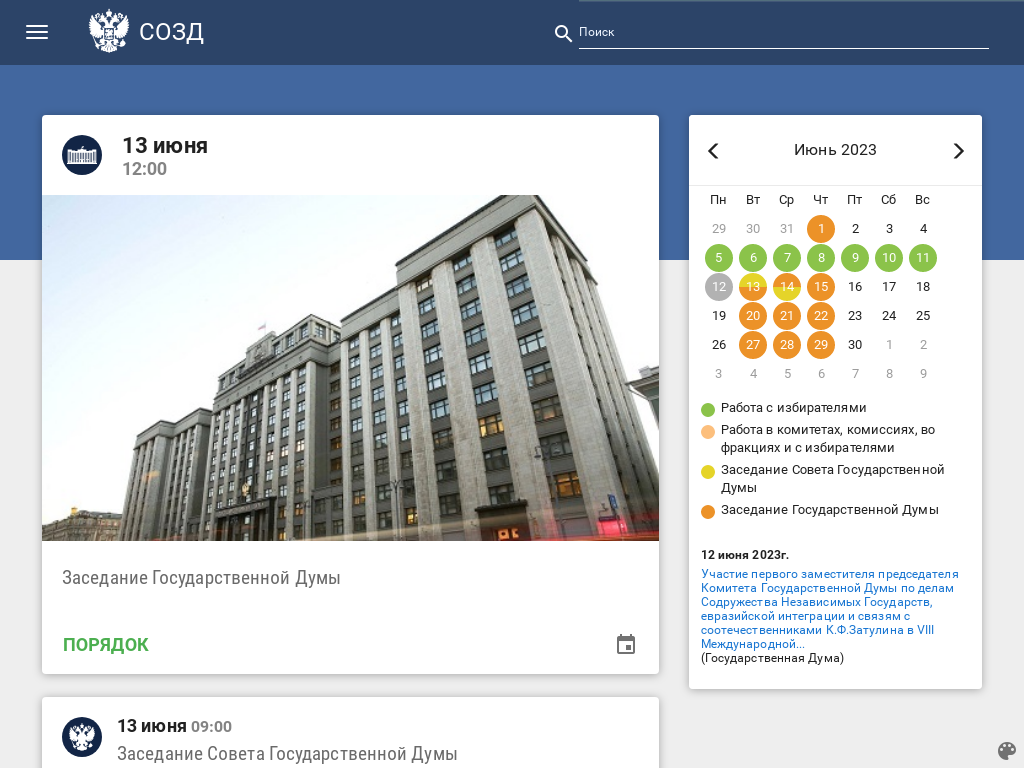Image resolution: width=1024 pixels, height=768 pixels.
Task: Click the 13 июня 12:00 card heading
Action: coord(165,157)
